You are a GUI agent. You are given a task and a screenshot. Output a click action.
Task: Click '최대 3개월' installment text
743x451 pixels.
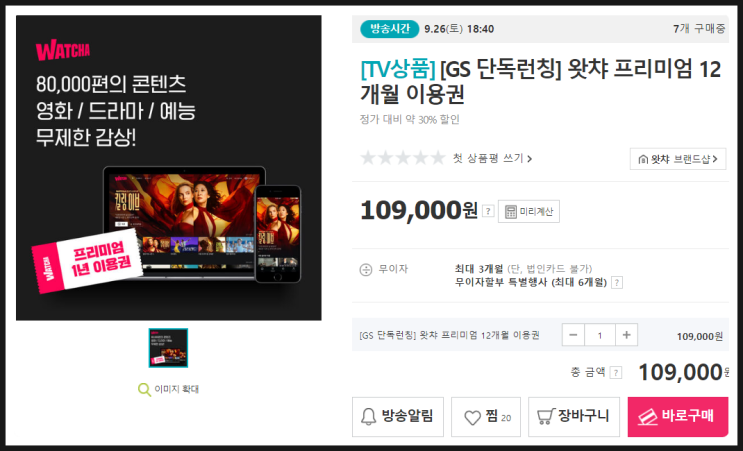(x=479, y=269)
